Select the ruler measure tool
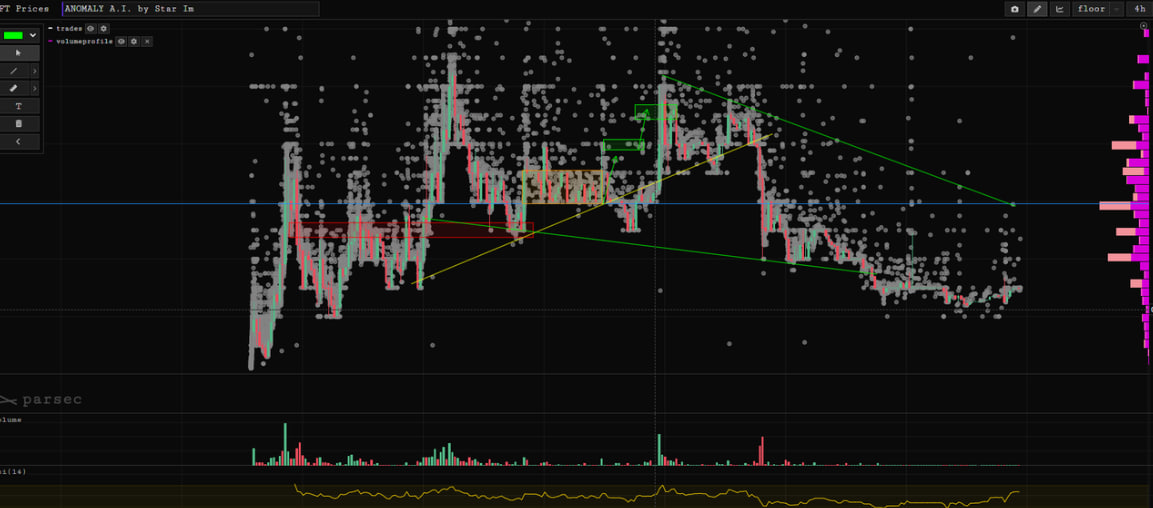This screenshot has width=1153, height=508. click(14, 88)
